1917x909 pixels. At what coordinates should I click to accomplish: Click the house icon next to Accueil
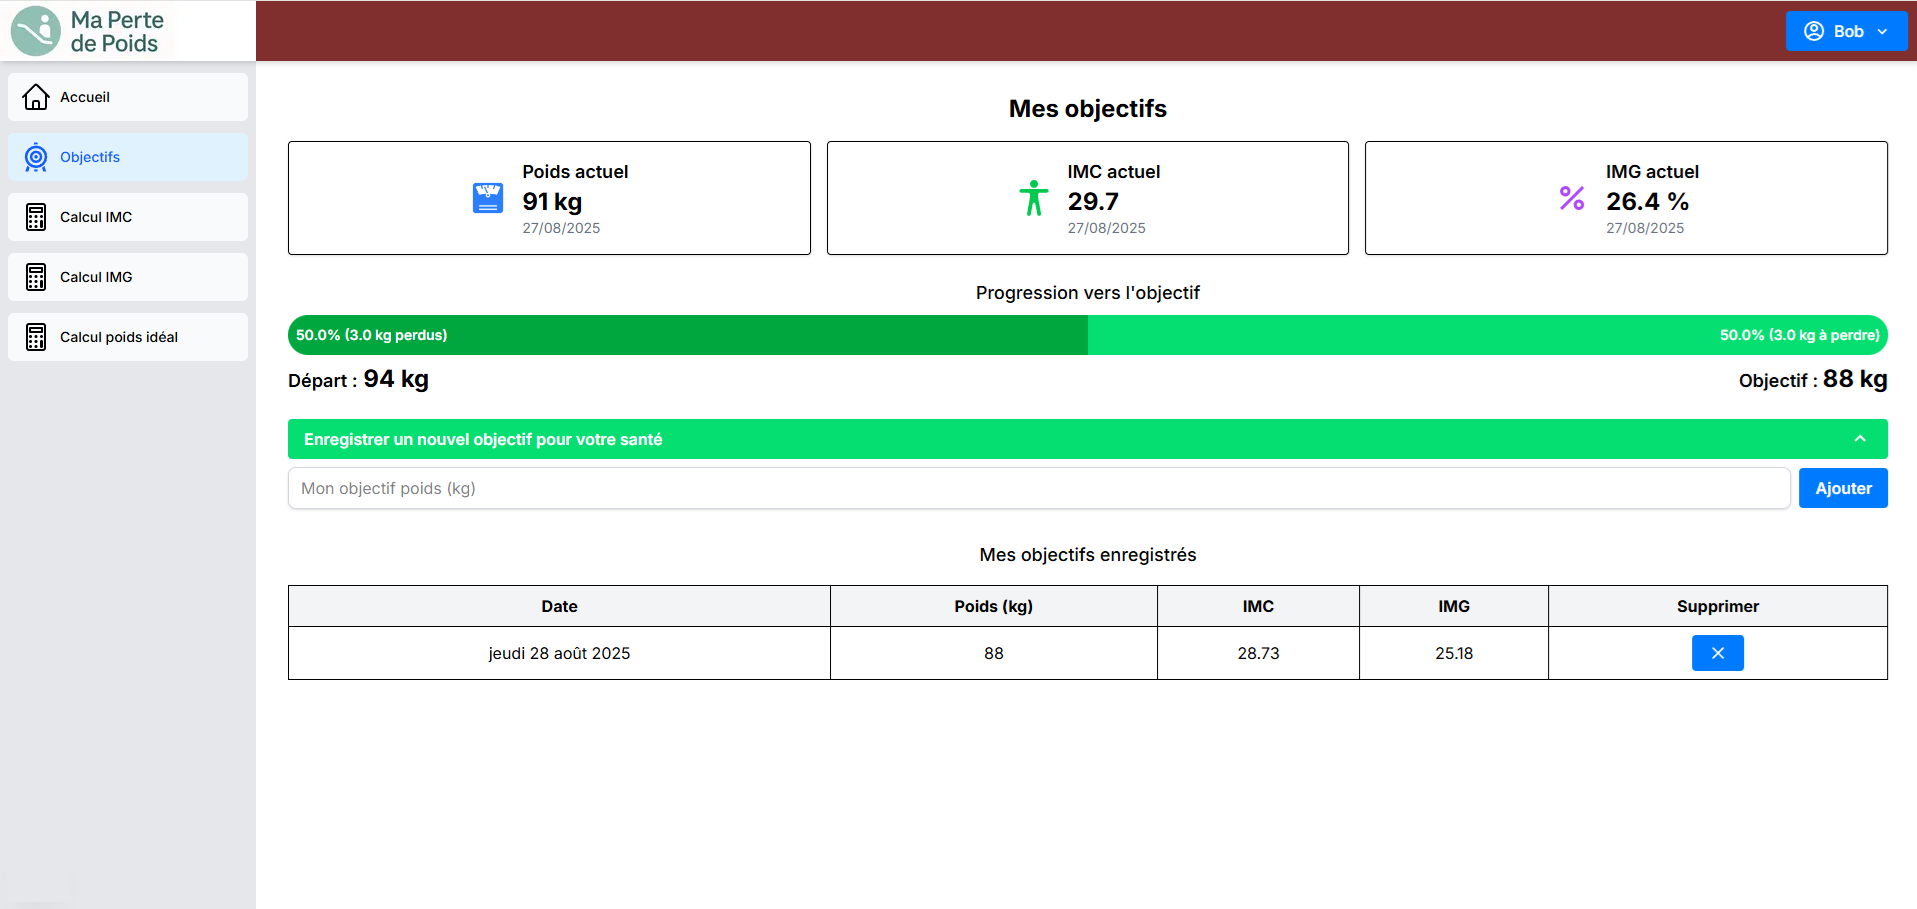click(x=36, y=97)
